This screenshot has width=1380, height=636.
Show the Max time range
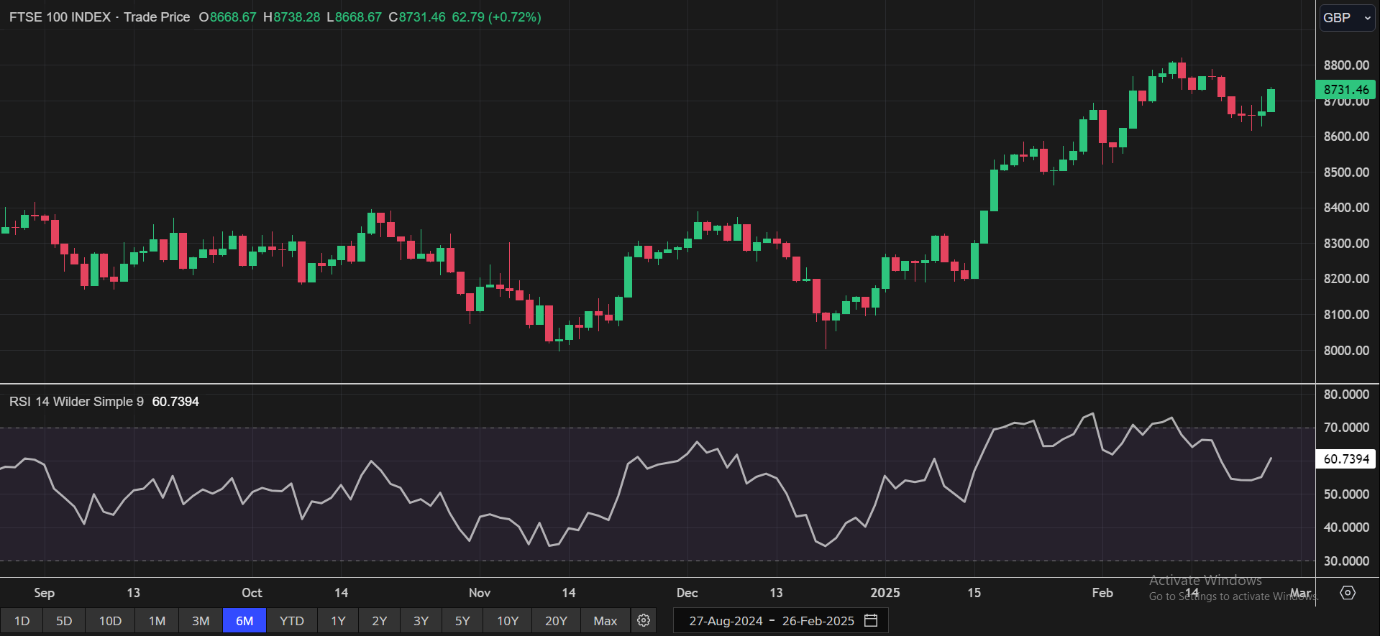(x=605, y=621)
